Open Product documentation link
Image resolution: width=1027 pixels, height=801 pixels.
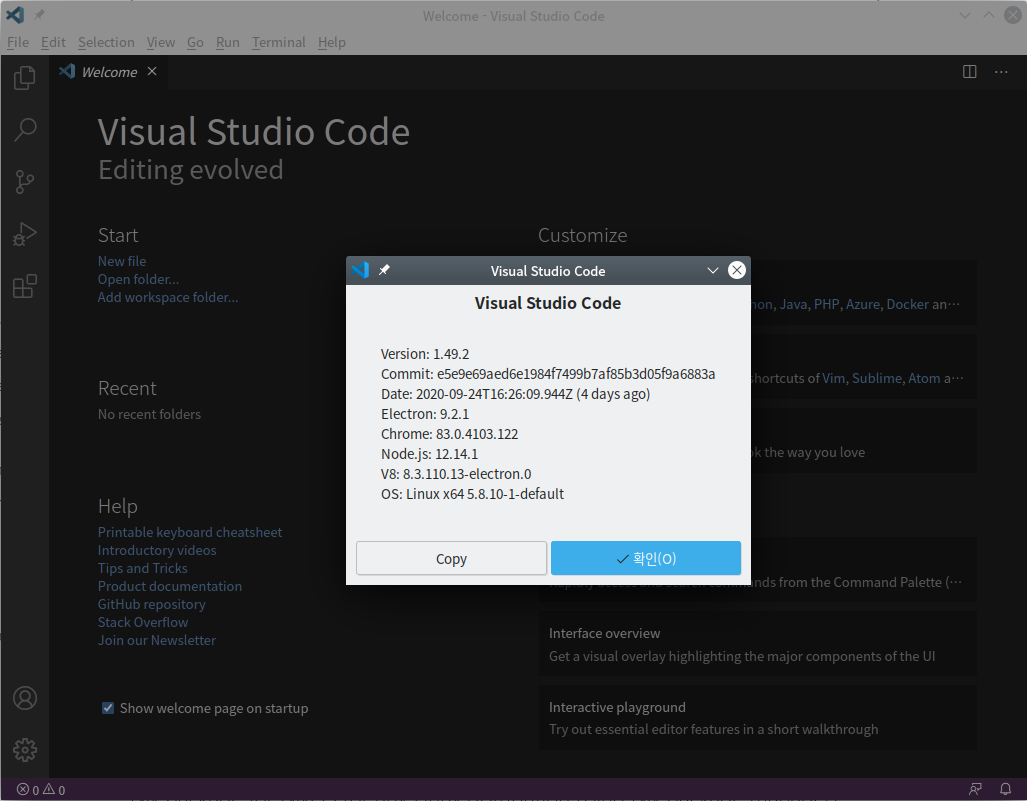coord(170,586)
